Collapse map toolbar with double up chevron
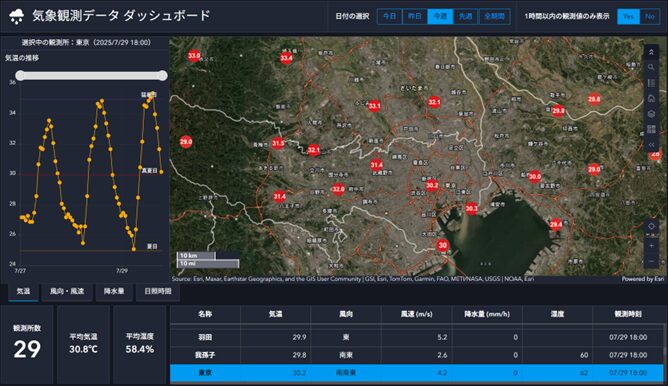This screenshot has height=386, width=668. click(651, 52)
